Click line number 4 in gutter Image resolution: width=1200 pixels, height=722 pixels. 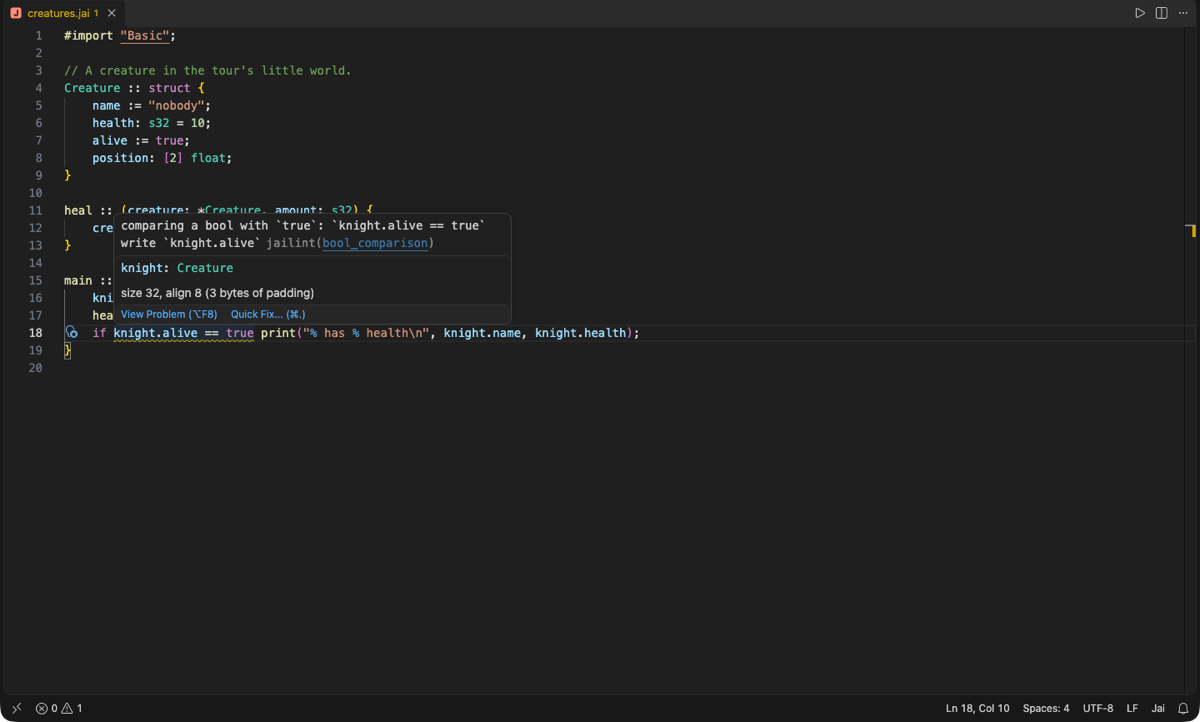tap(39, 88)
